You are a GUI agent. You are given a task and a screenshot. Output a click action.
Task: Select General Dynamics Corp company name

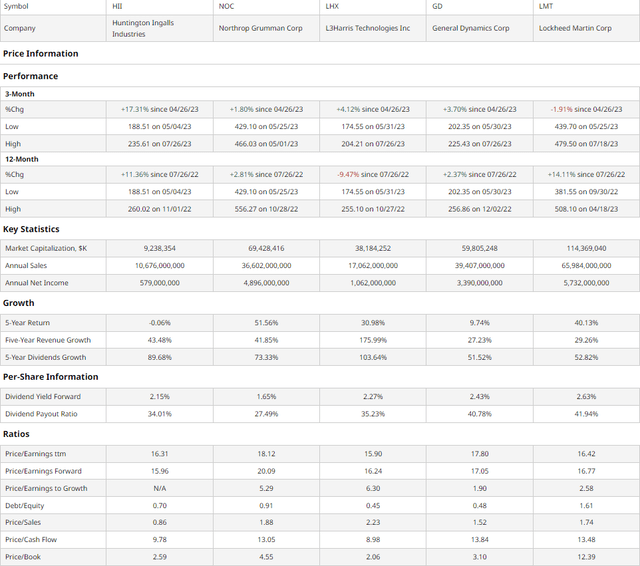(471, 28)
